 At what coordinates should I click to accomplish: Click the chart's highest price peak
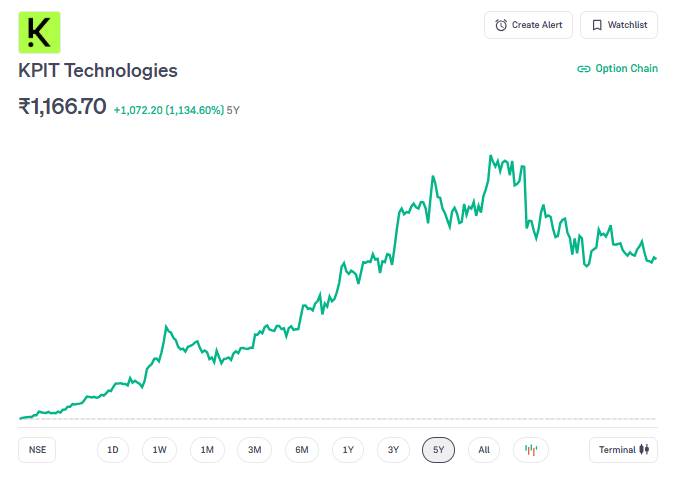pyautogui.click(x=490, y=156)
